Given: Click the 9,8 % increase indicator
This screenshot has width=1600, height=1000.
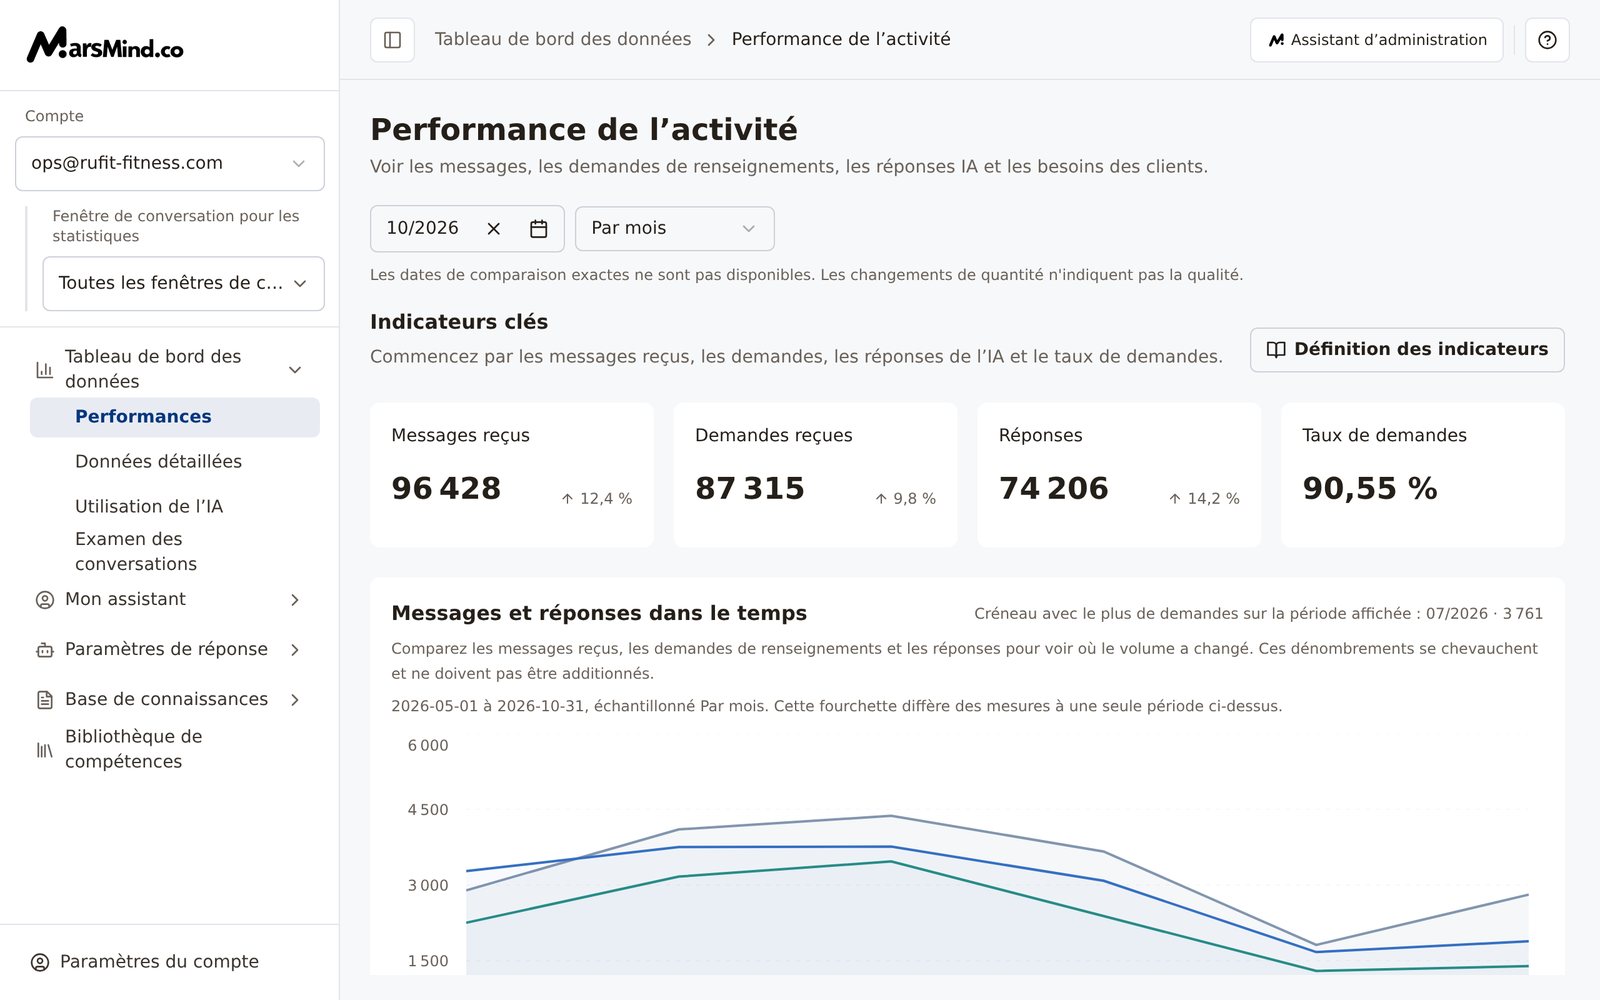Looking at the screenshot, I should [x=905, y=499].
